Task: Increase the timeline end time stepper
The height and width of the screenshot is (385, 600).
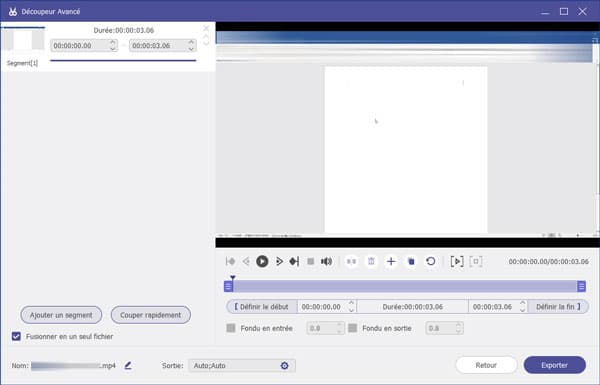Action: tap(522, 303)
